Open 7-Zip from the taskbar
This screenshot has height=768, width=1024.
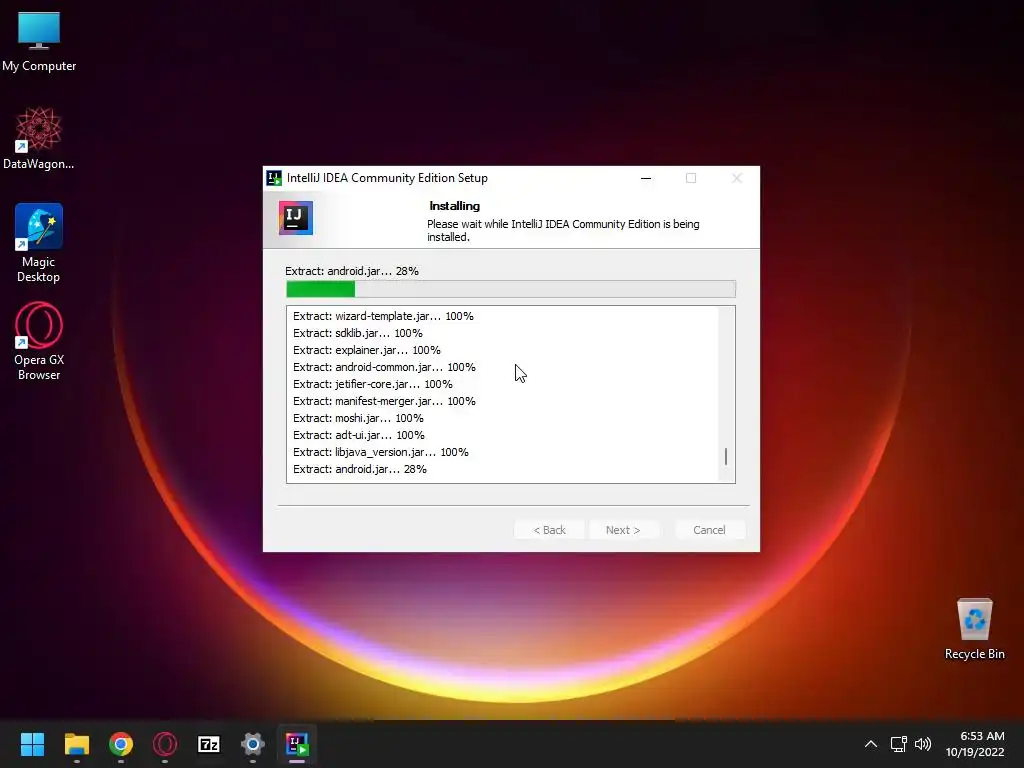209,744
